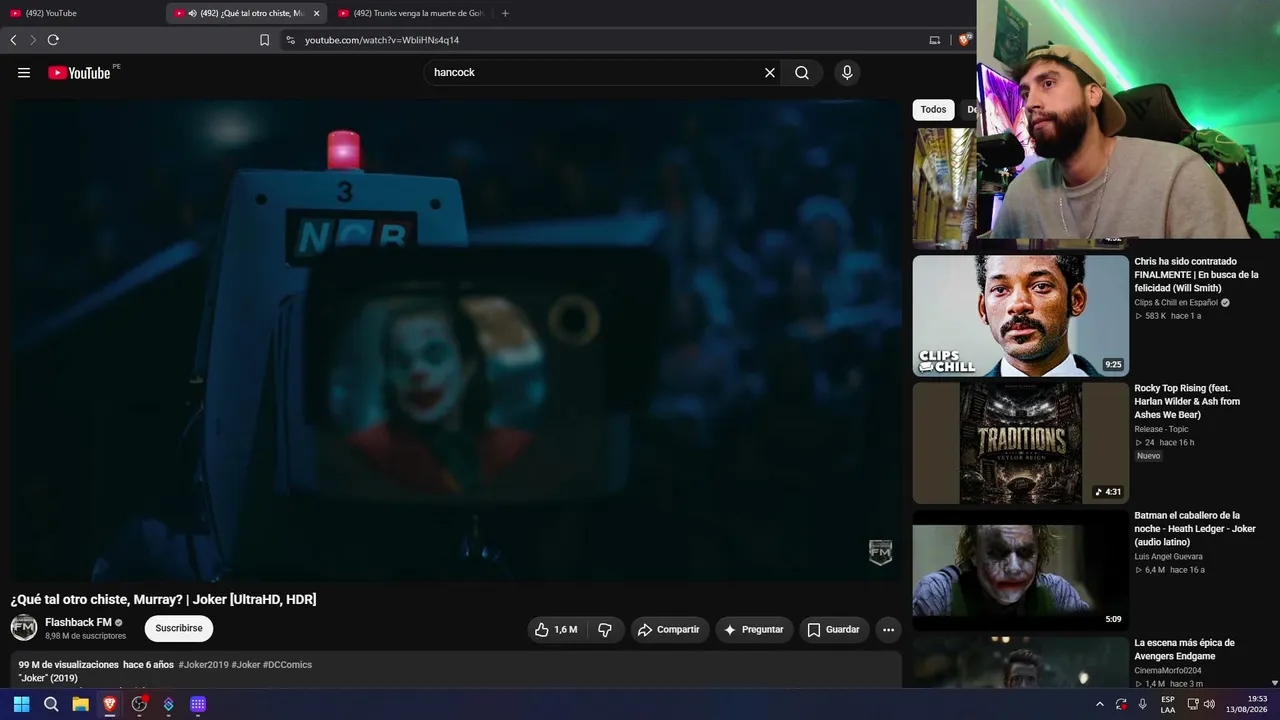Go back to the previous page

[13, 40]
